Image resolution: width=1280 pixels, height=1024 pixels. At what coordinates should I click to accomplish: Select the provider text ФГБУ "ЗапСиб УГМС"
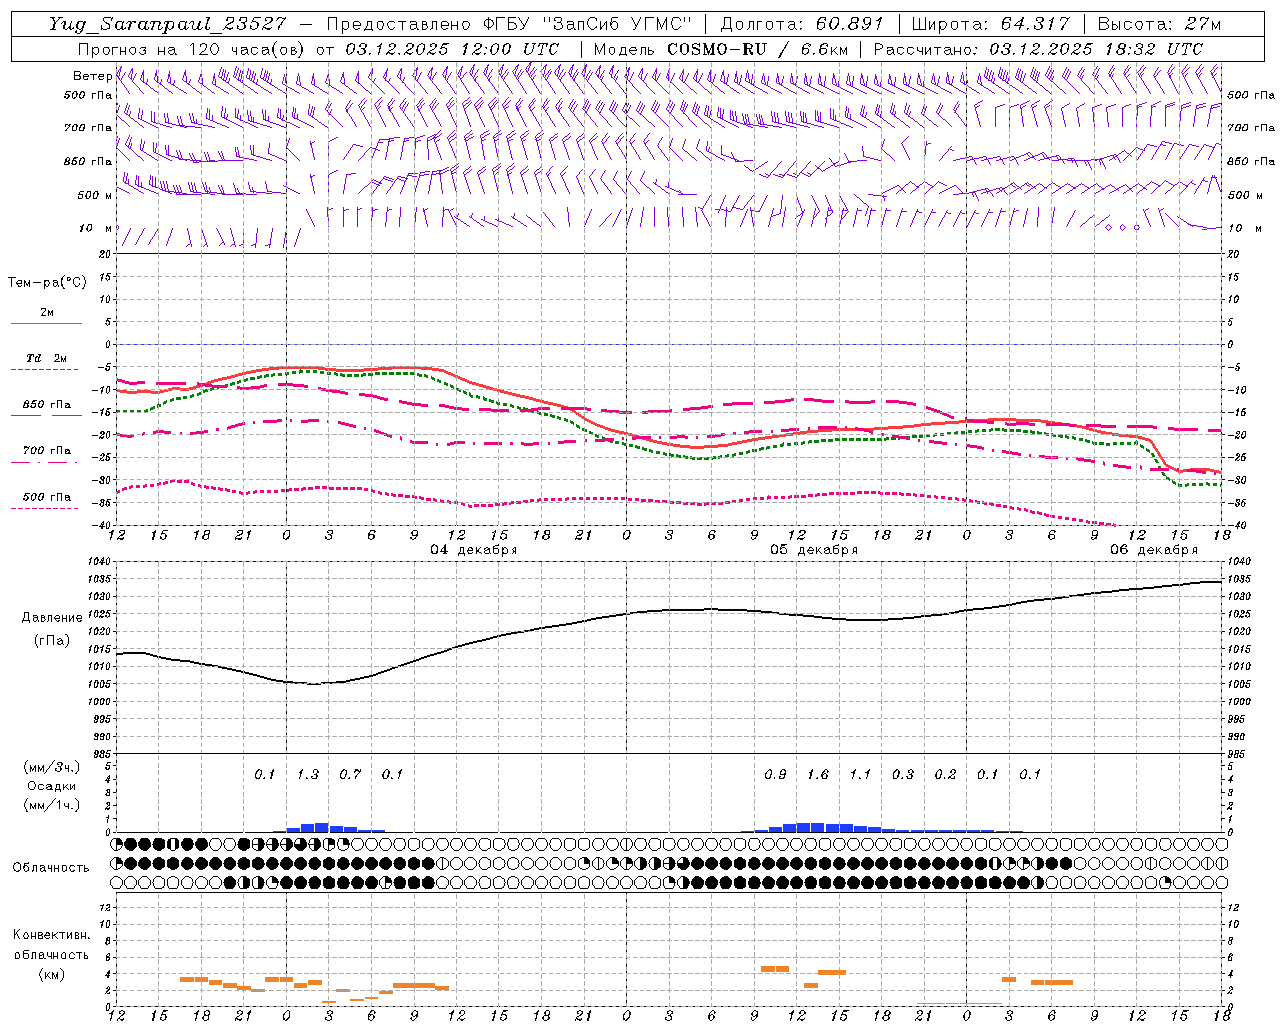pyautogui.click(x=590, y=24)
